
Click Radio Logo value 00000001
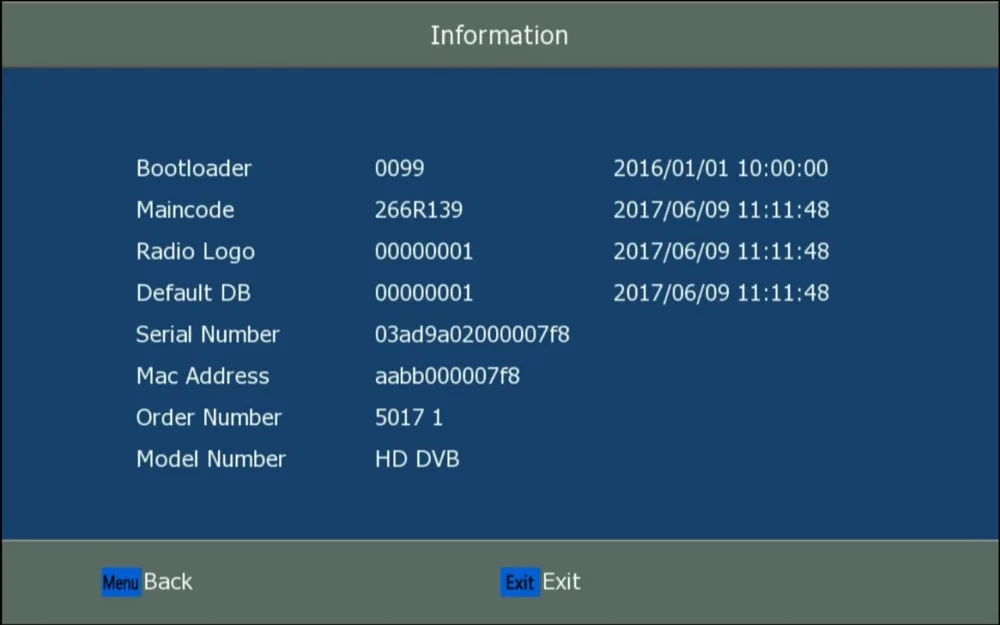point(424,251)
